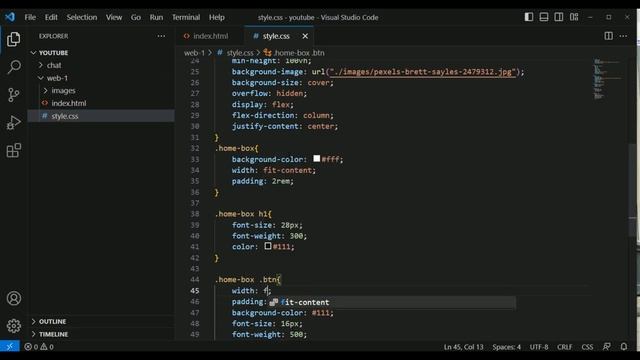The width and height of the screenshot is (640, 360).
Task: Open the Run and Debug view
Action: point(13,122)
